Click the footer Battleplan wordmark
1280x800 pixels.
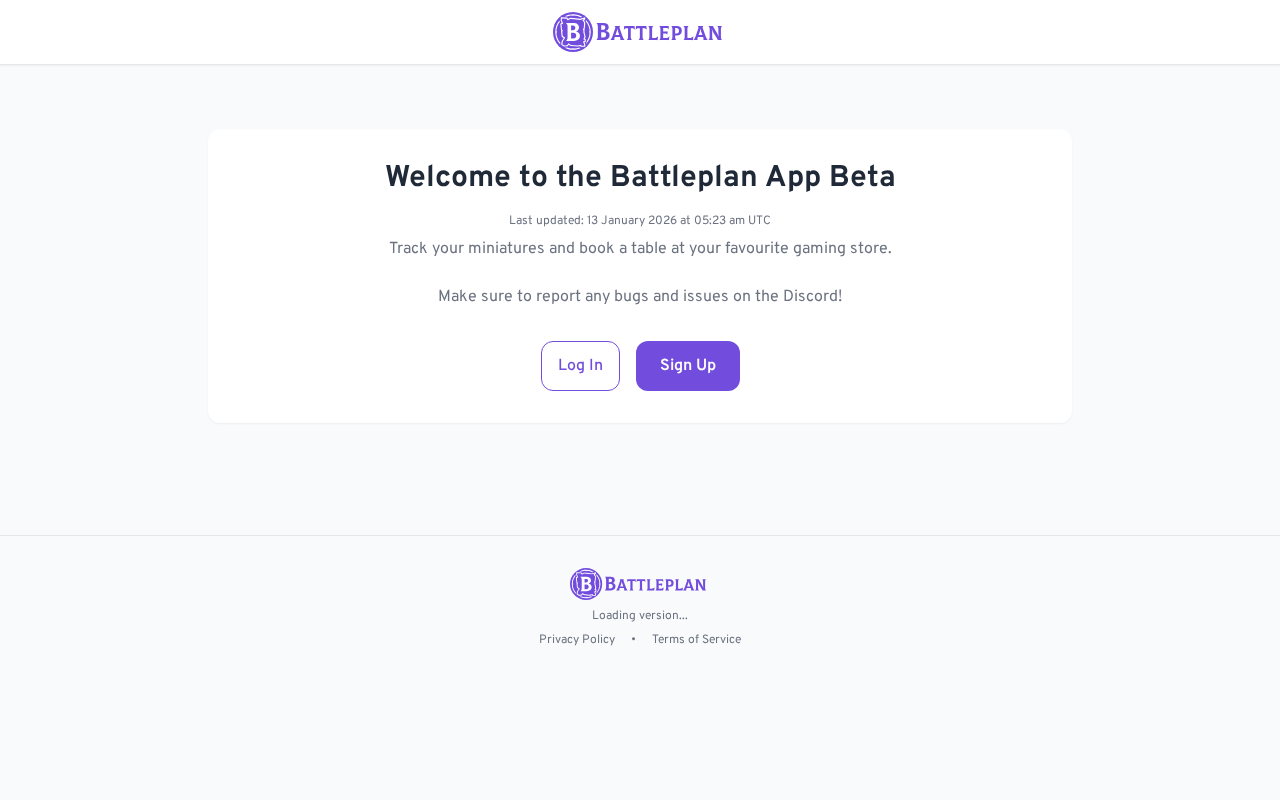coord(656,585)
